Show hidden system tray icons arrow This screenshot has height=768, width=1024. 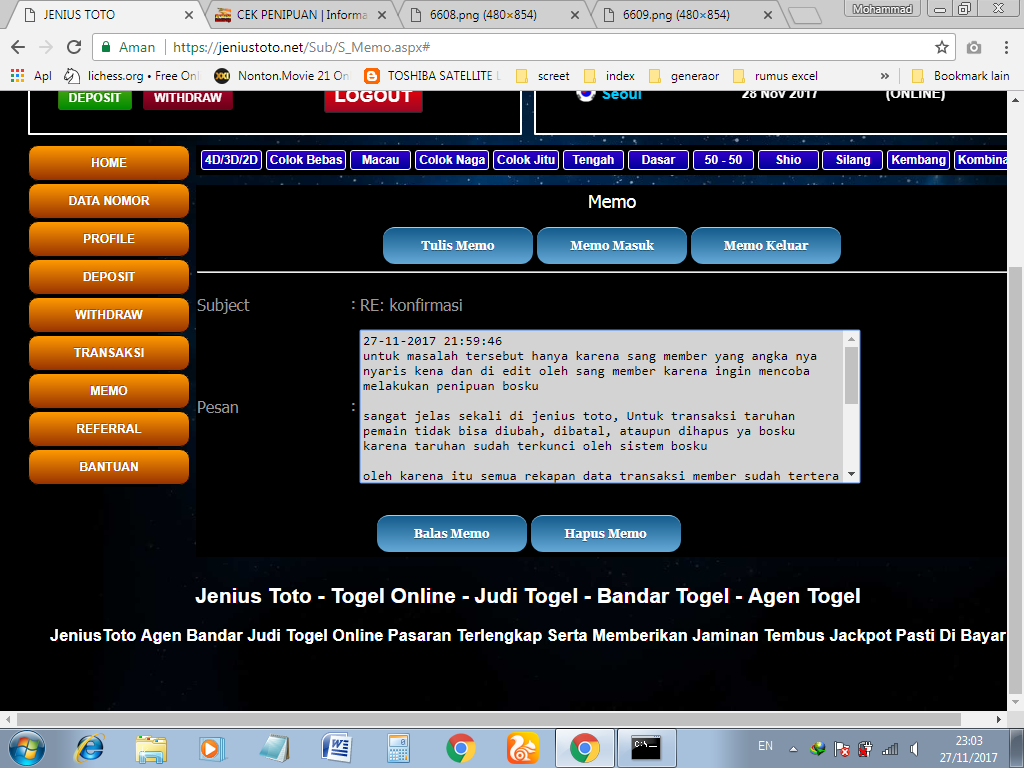[793, 748]
